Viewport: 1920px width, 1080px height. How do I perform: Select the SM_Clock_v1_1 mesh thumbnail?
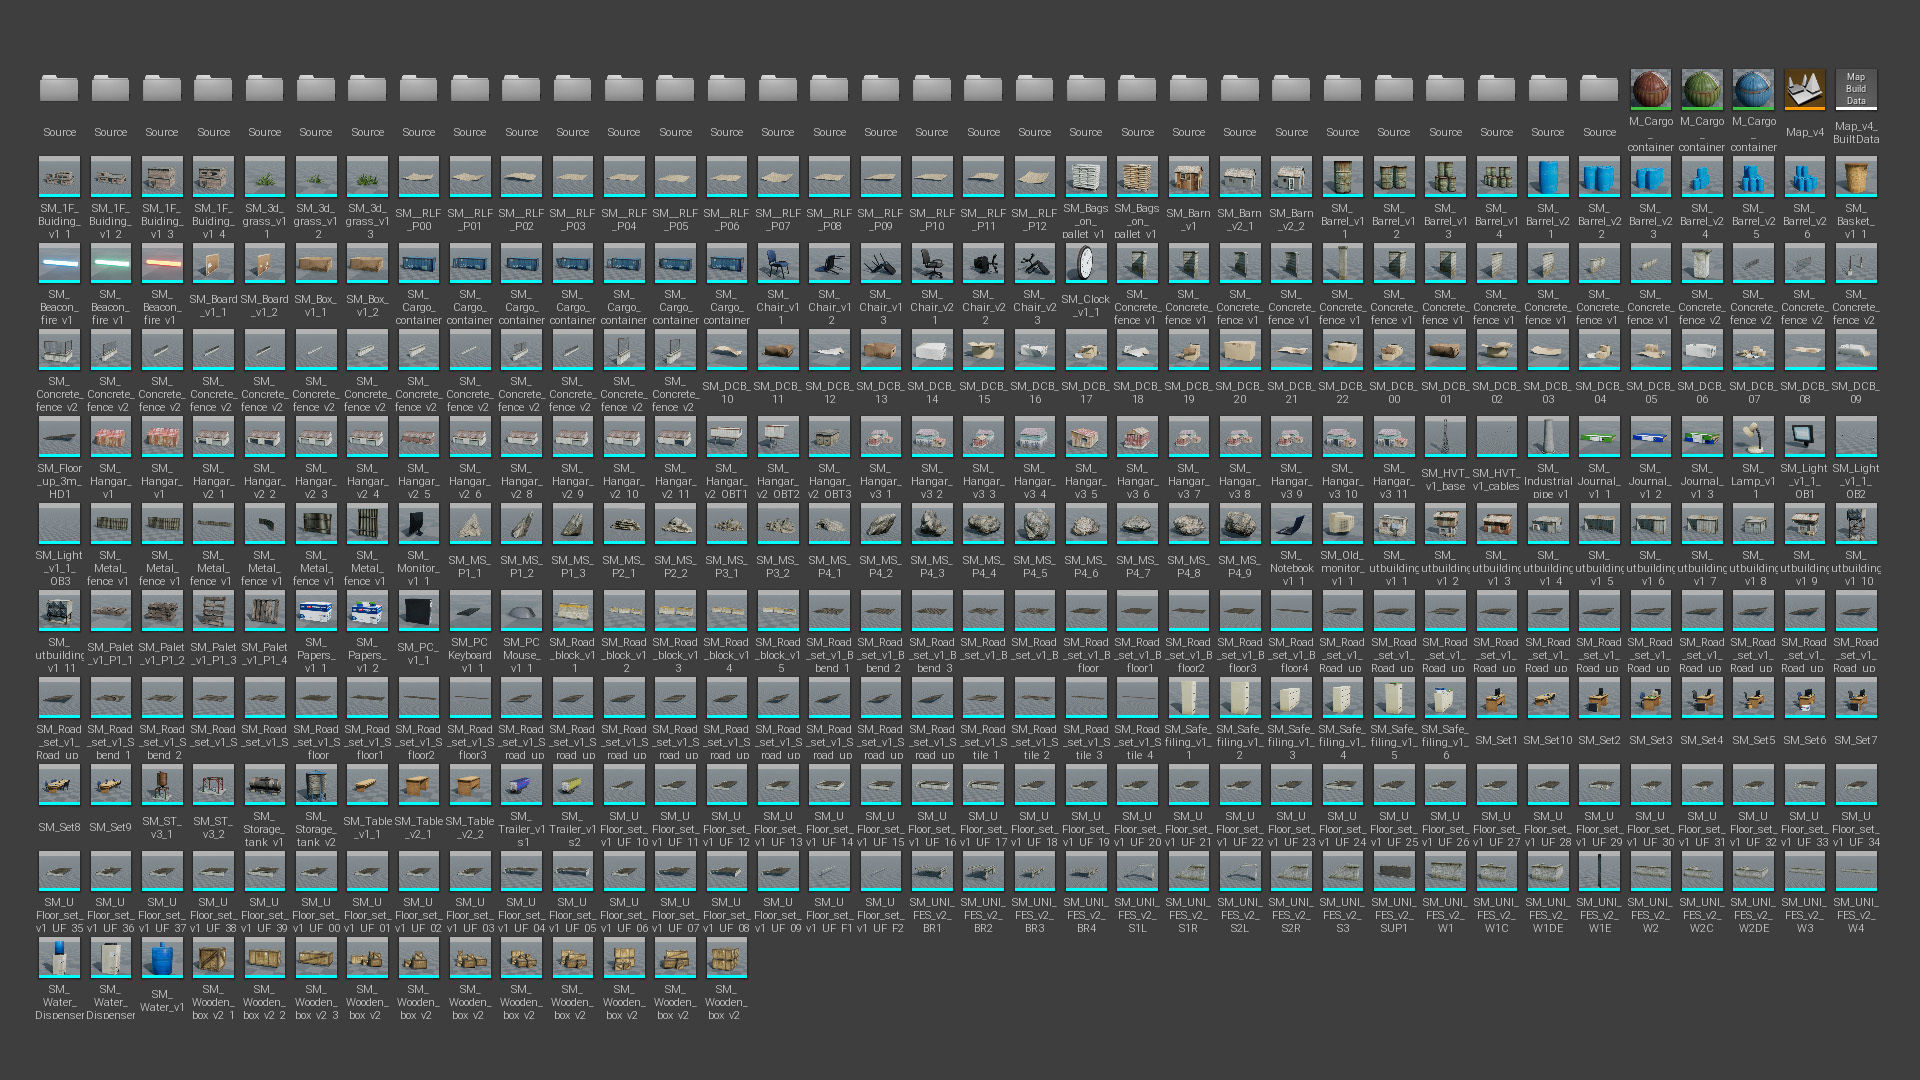click(1085, 264)
